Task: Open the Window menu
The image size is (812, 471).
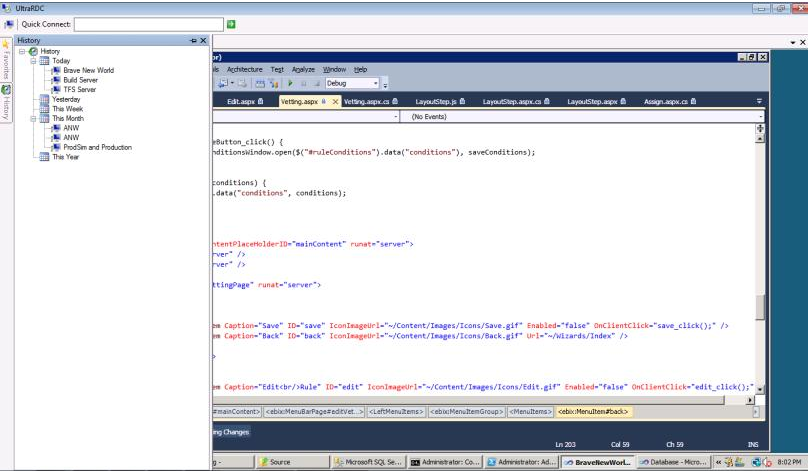Action: point(334,69)
